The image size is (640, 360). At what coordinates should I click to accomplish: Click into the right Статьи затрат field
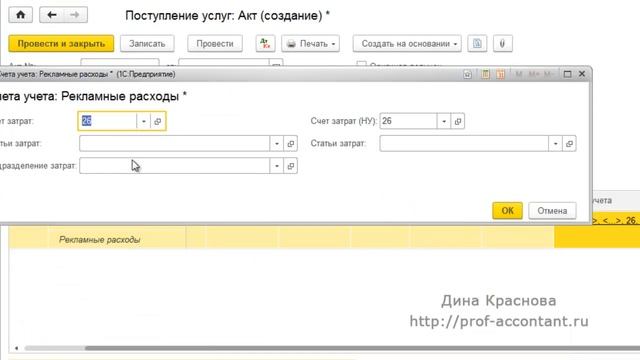click(x=464, y=144)
